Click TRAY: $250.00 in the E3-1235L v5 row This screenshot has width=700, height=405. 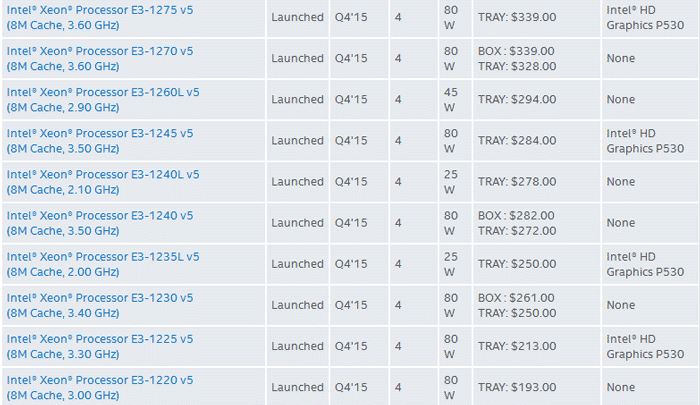517,263
